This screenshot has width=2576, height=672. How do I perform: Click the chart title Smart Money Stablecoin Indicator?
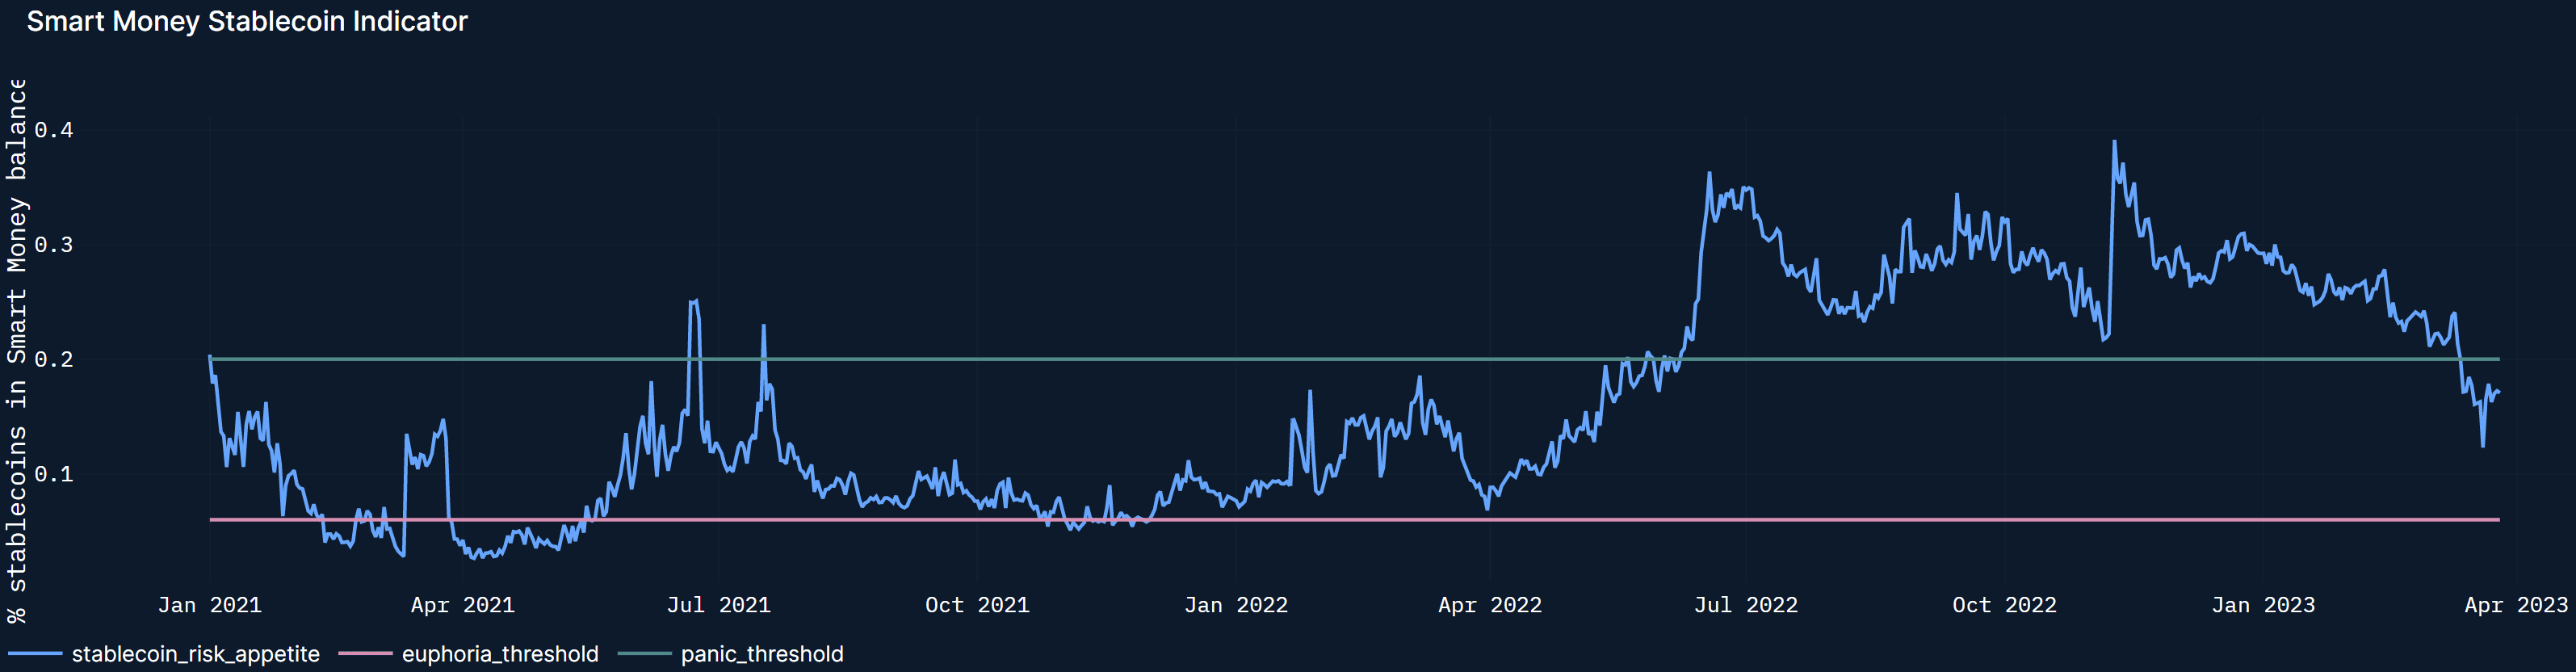(247, 21)
